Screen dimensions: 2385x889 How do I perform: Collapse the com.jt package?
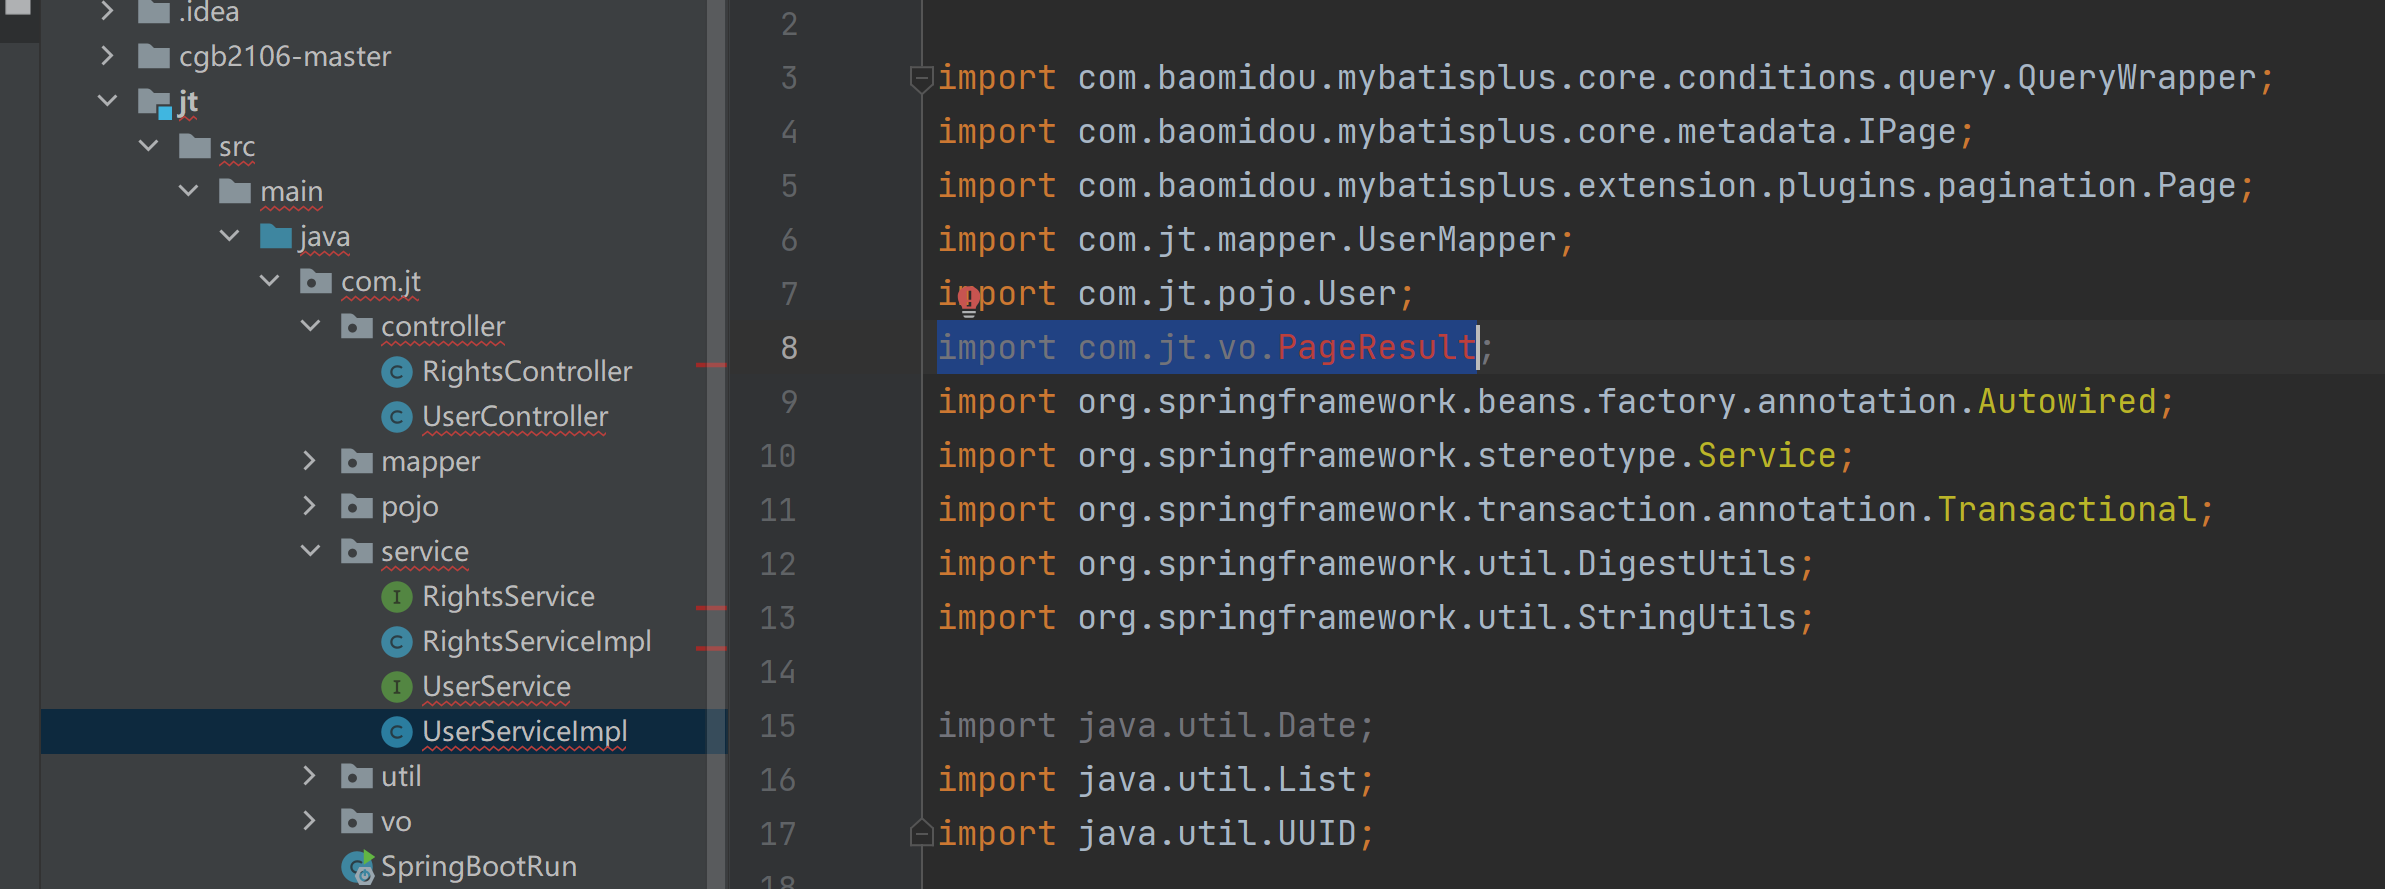point(269,281)
